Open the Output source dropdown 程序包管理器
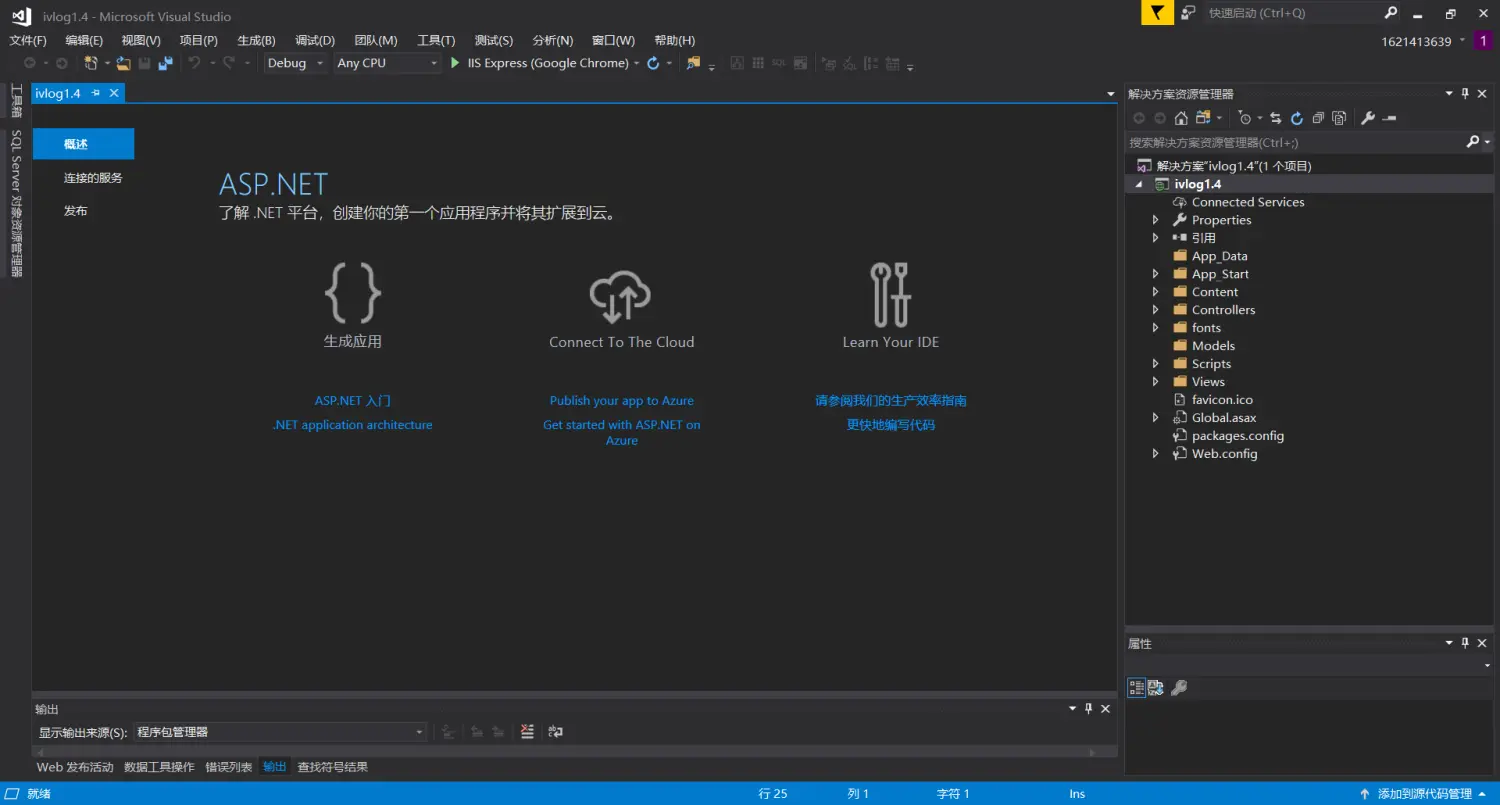Image resolution: width=1500 pixels, height=805 pixels. [x=280, y=732]
